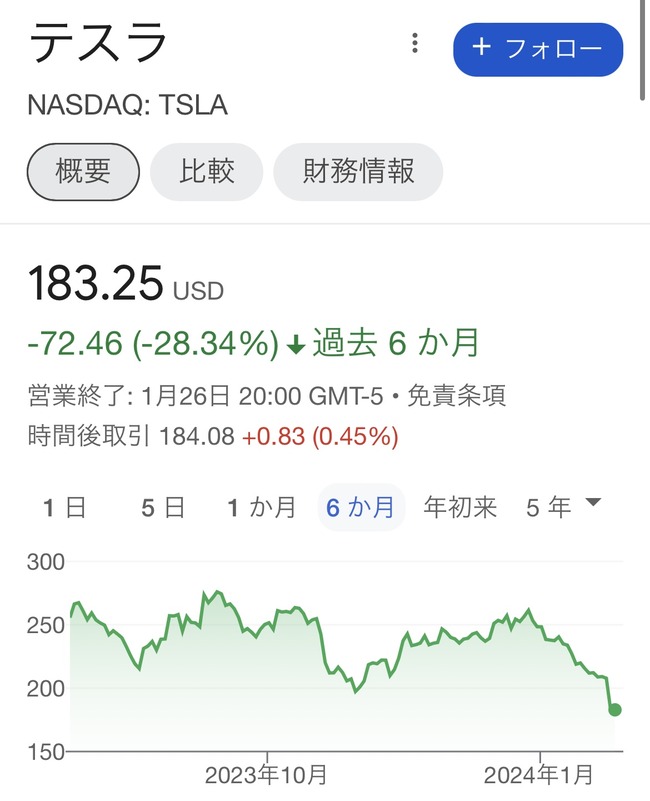Open the three-dot more options menu
Viewport: 650px width, 801px height.
(x=415, y=43)
